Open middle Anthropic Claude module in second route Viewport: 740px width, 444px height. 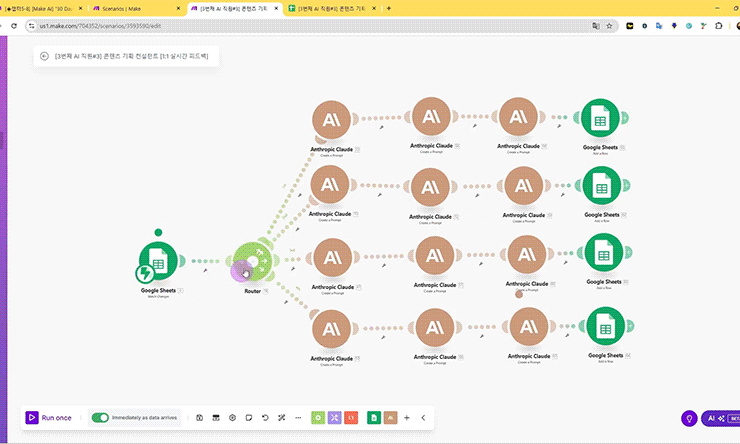[430, 187]
